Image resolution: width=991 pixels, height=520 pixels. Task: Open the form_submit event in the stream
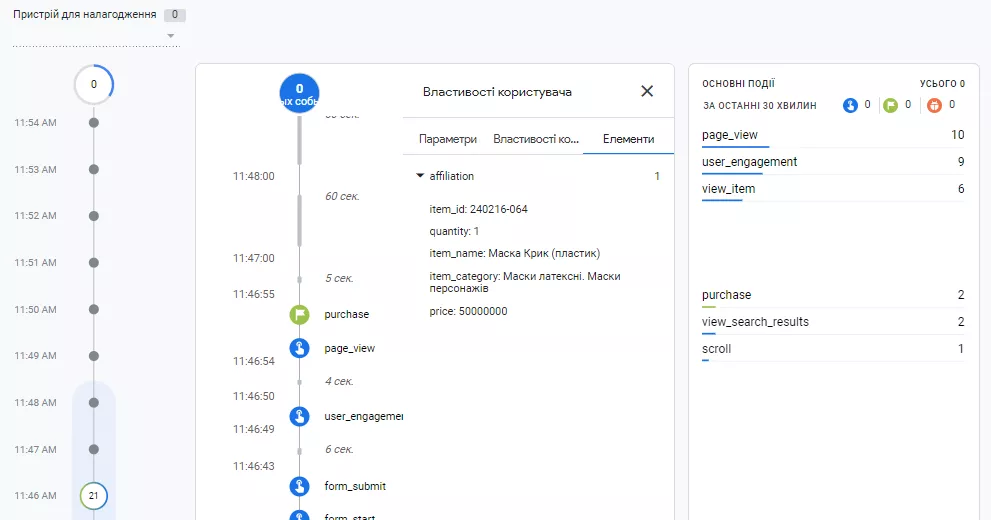[x=355, y=486]
